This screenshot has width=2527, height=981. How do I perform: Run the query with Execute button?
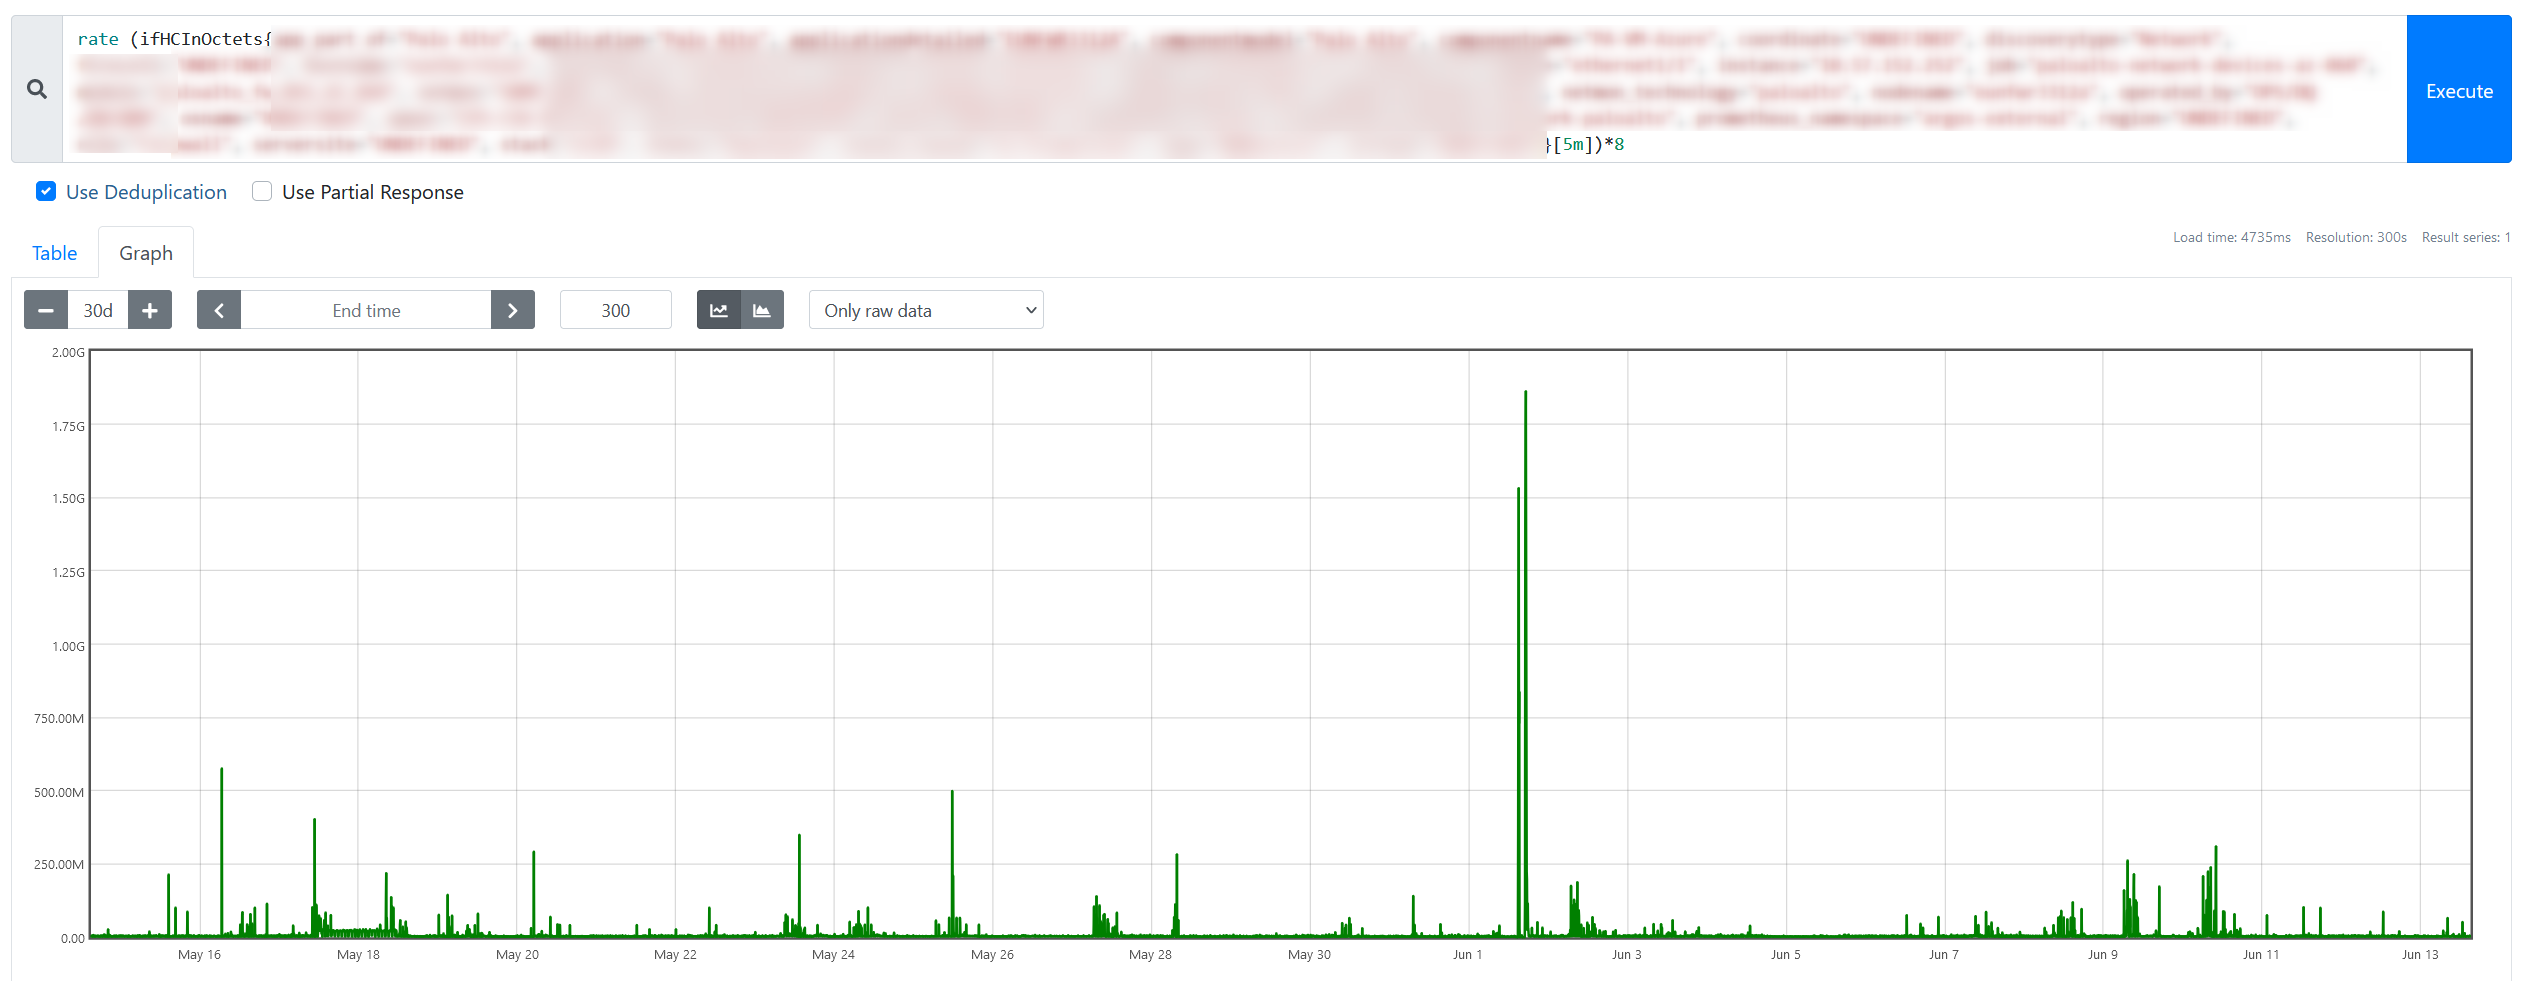coord(2459,89)
